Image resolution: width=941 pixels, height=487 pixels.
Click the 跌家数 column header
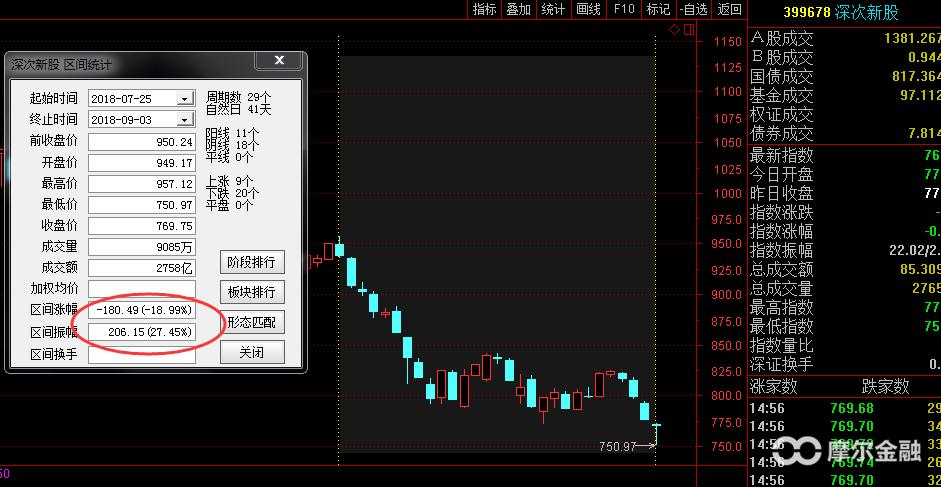[x=885, y=386]
